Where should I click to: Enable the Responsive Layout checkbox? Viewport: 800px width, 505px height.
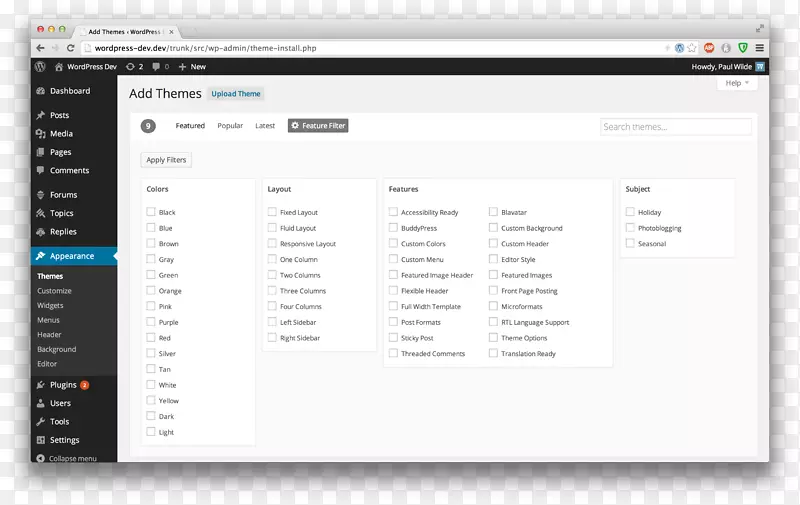[x=272, y=244]
